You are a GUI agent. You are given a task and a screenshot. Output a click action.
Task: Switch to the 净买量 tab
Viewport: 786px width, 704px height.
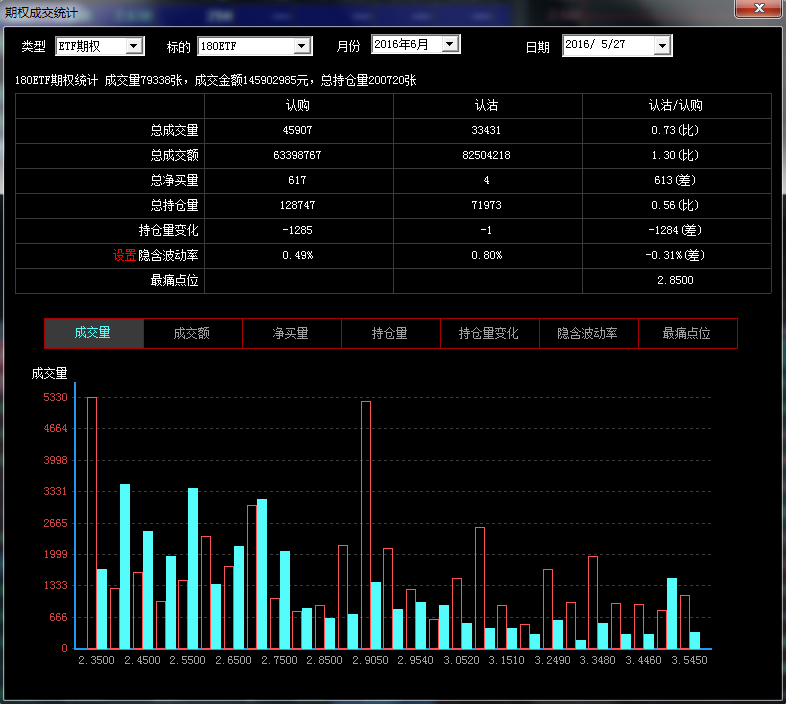pos(291,333)
